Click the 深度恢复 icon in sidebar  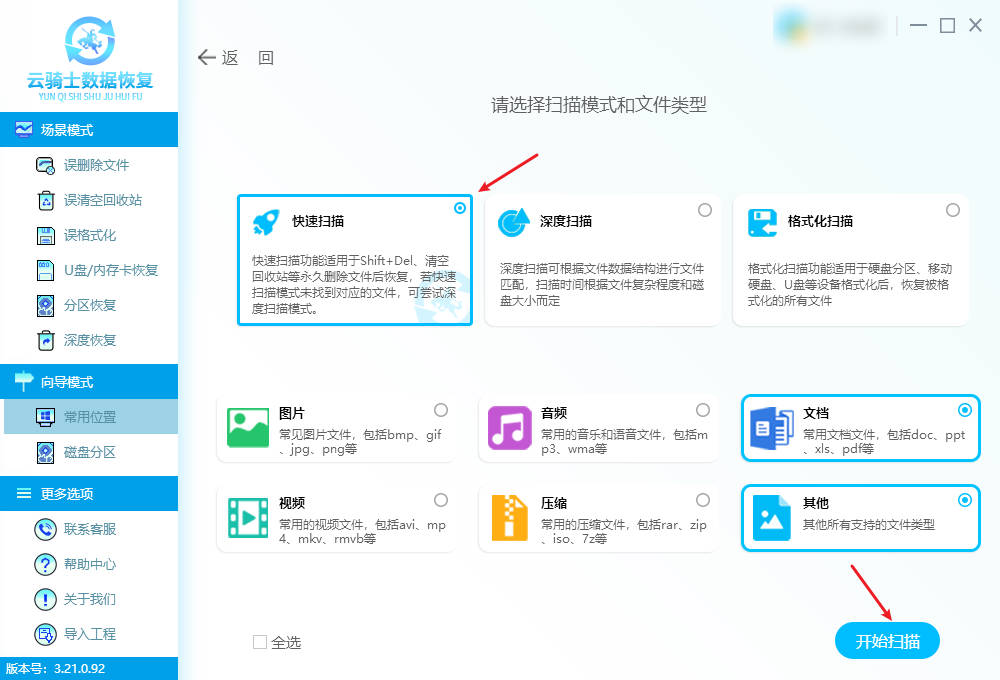pos(45,340)
